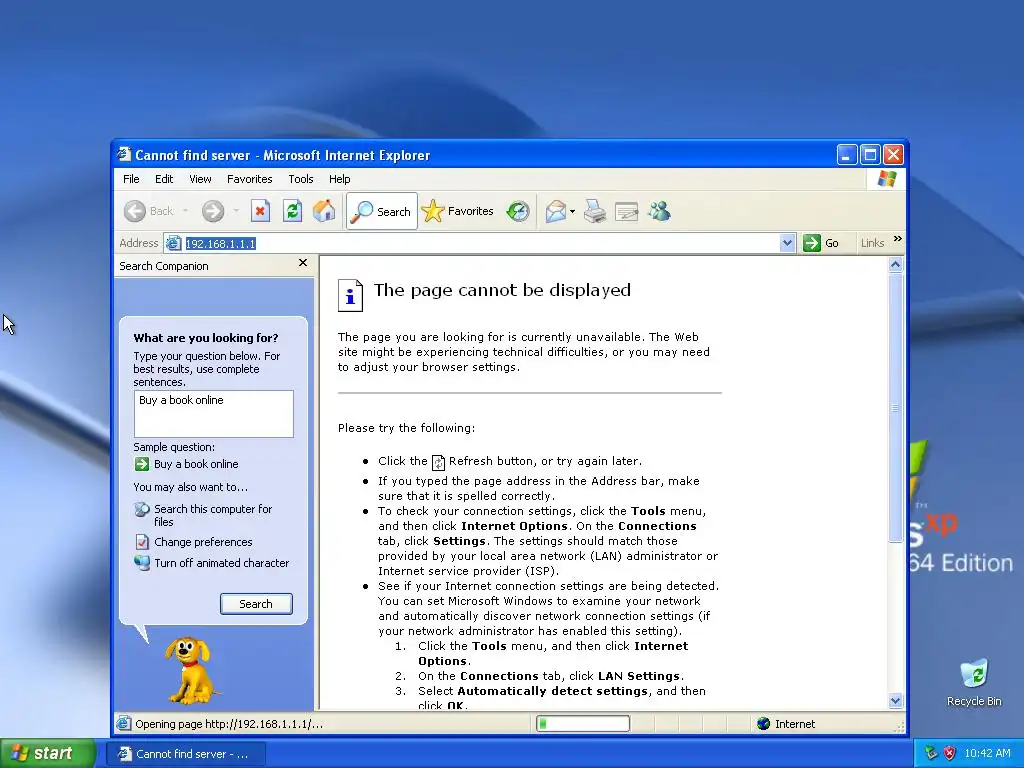
Task: Click the 10:42 AM taskbar clock
Action: pos(987,753)
